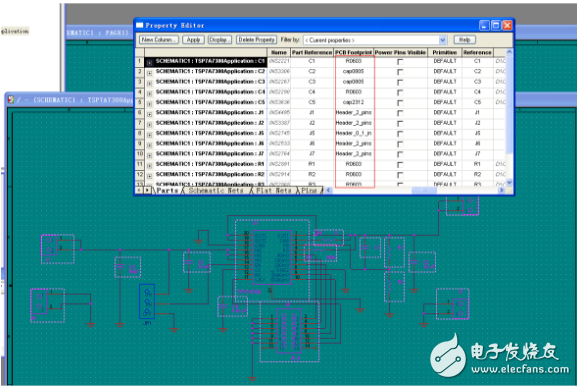This screenshot has width=578, height=386.
Task: Select the R1 part reference cell
Action: [312, 164]
